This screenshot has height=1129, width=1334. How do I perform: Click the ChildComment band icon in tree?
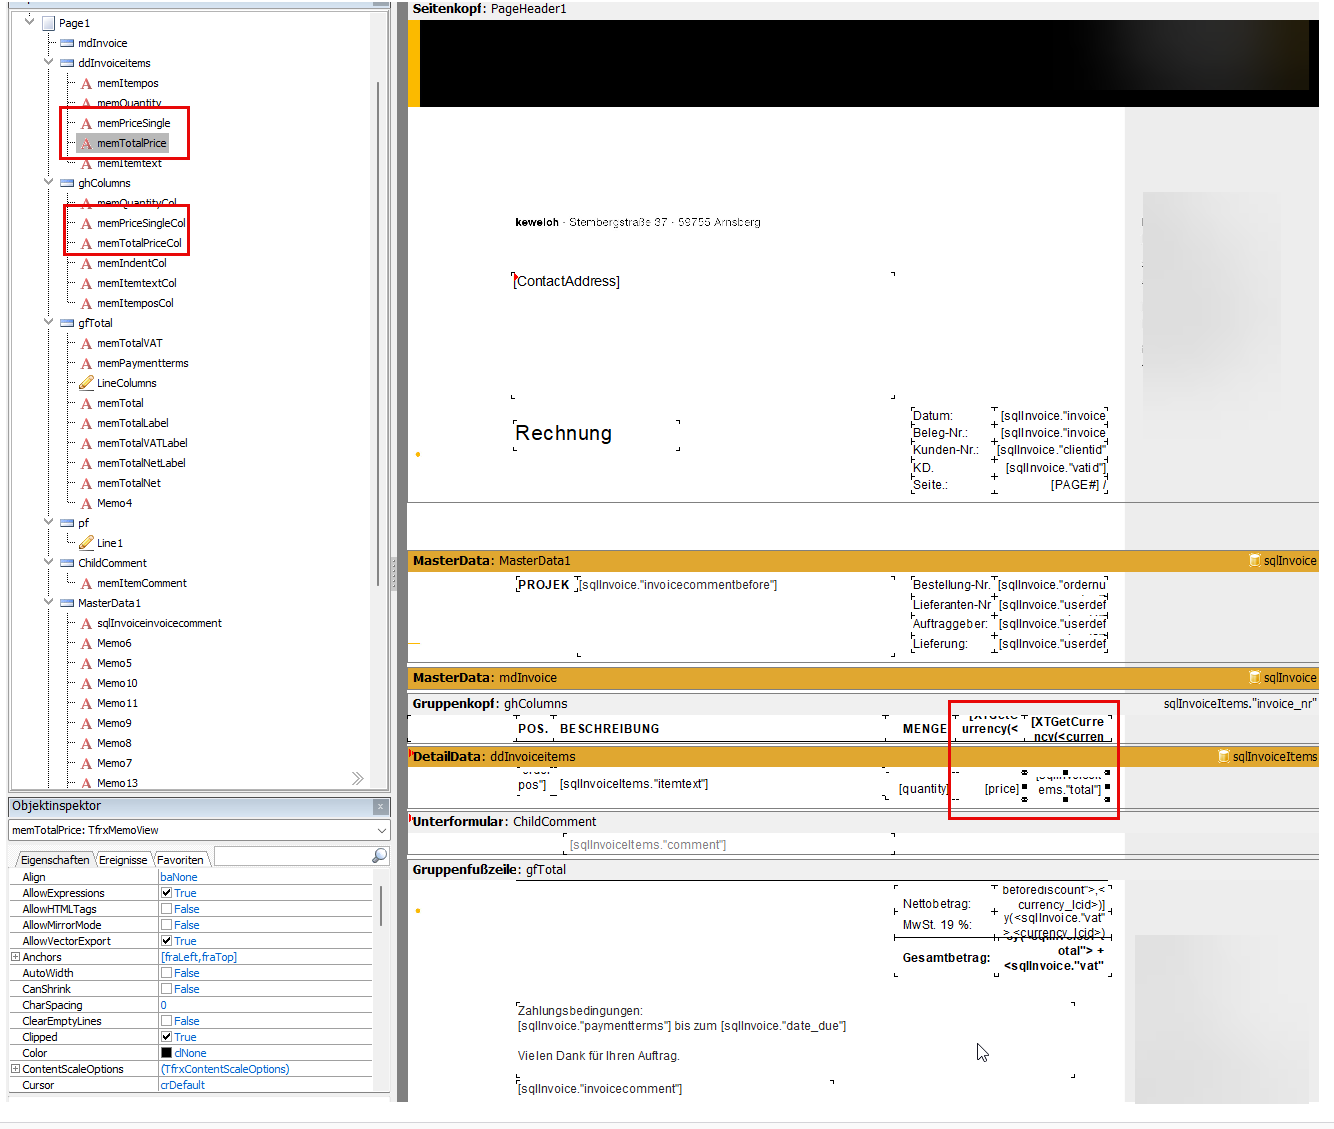click(x=67, y=563)
